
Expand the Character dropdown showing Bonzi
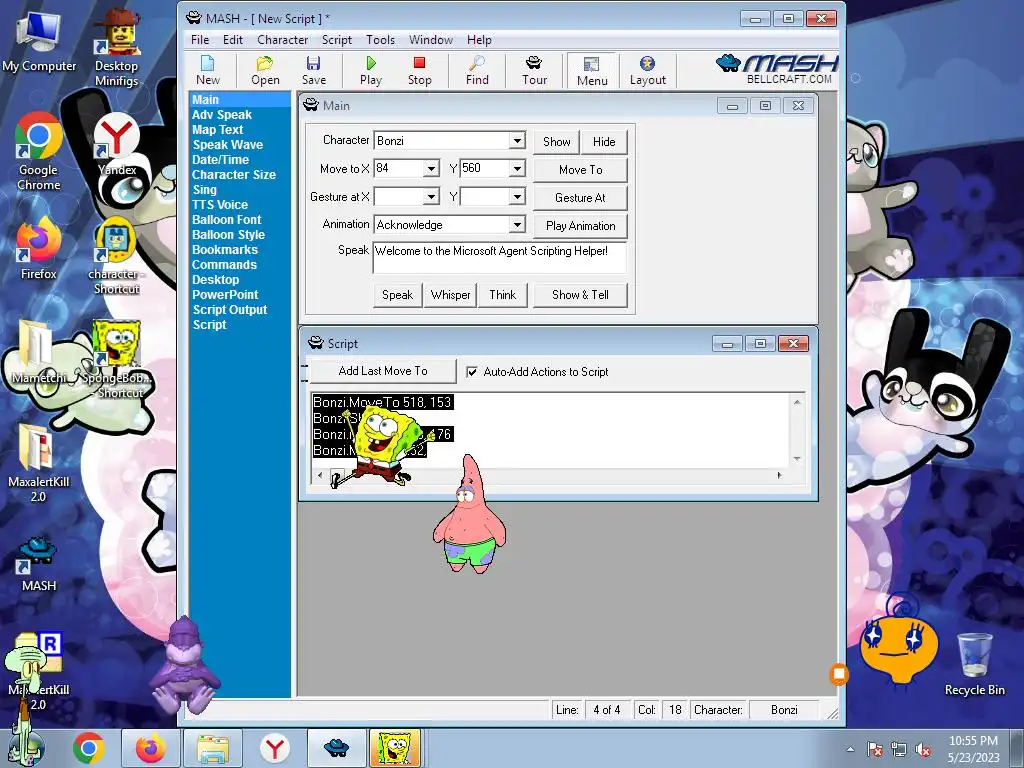(517, 140)
